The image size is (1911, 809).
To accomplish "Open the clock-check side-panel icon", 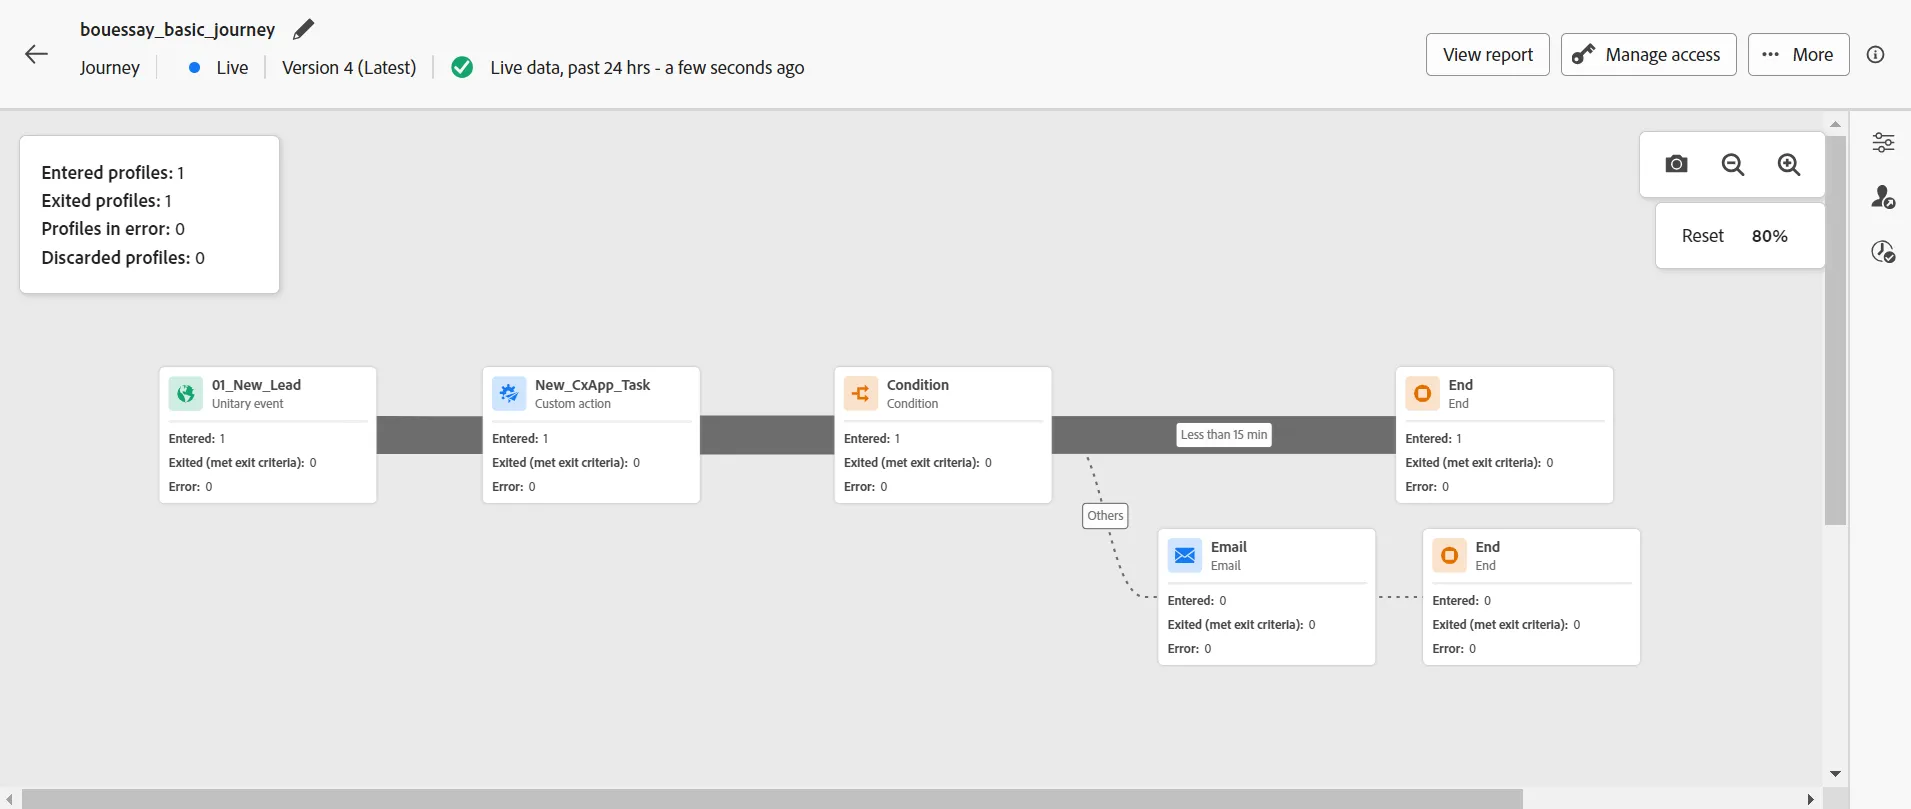I will pyautogui.click(x=1883, y=251).
